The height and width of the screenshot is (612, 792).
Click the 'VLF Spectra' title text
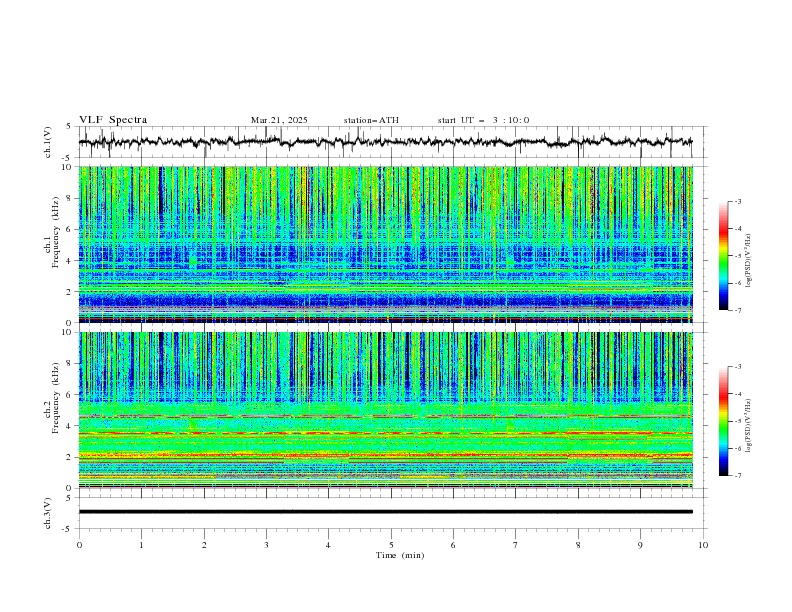click(x=113, y=120)
